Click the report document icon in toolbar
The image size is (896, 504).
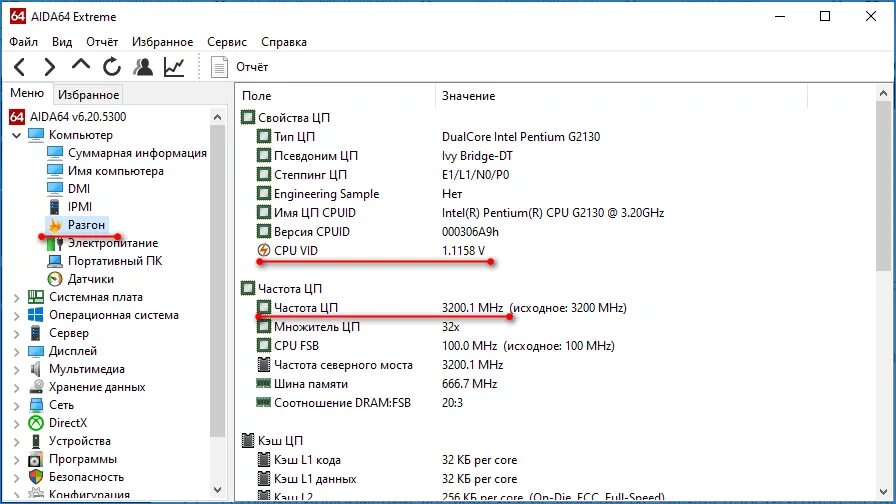(219, 67)
